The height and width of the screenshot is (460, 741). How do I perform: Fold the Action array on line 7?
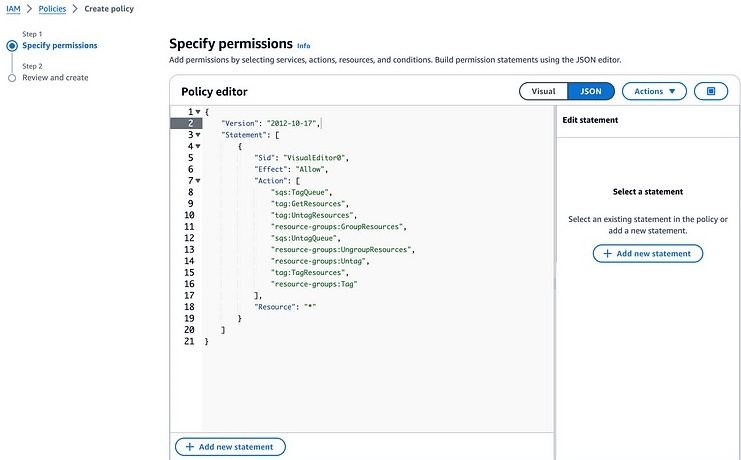[198, 181]
